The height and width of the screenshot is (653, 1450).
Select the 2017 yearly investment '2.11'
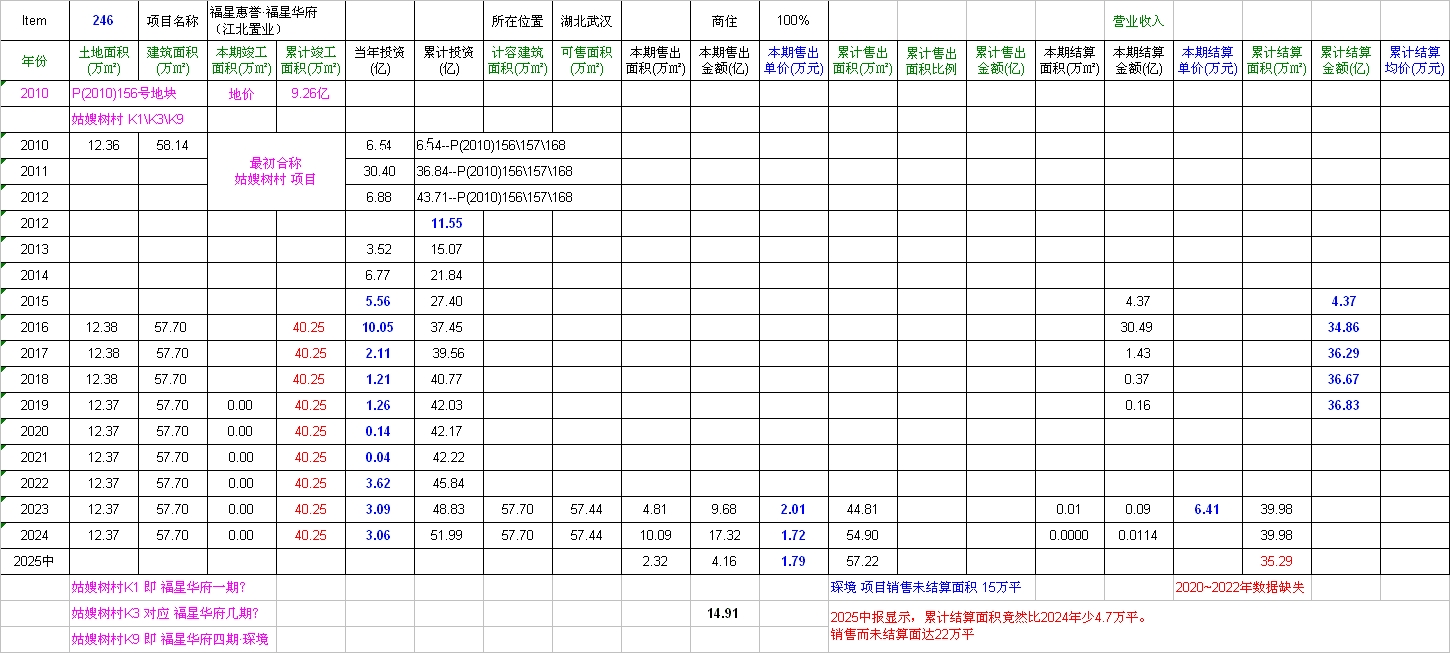(380, 354)
